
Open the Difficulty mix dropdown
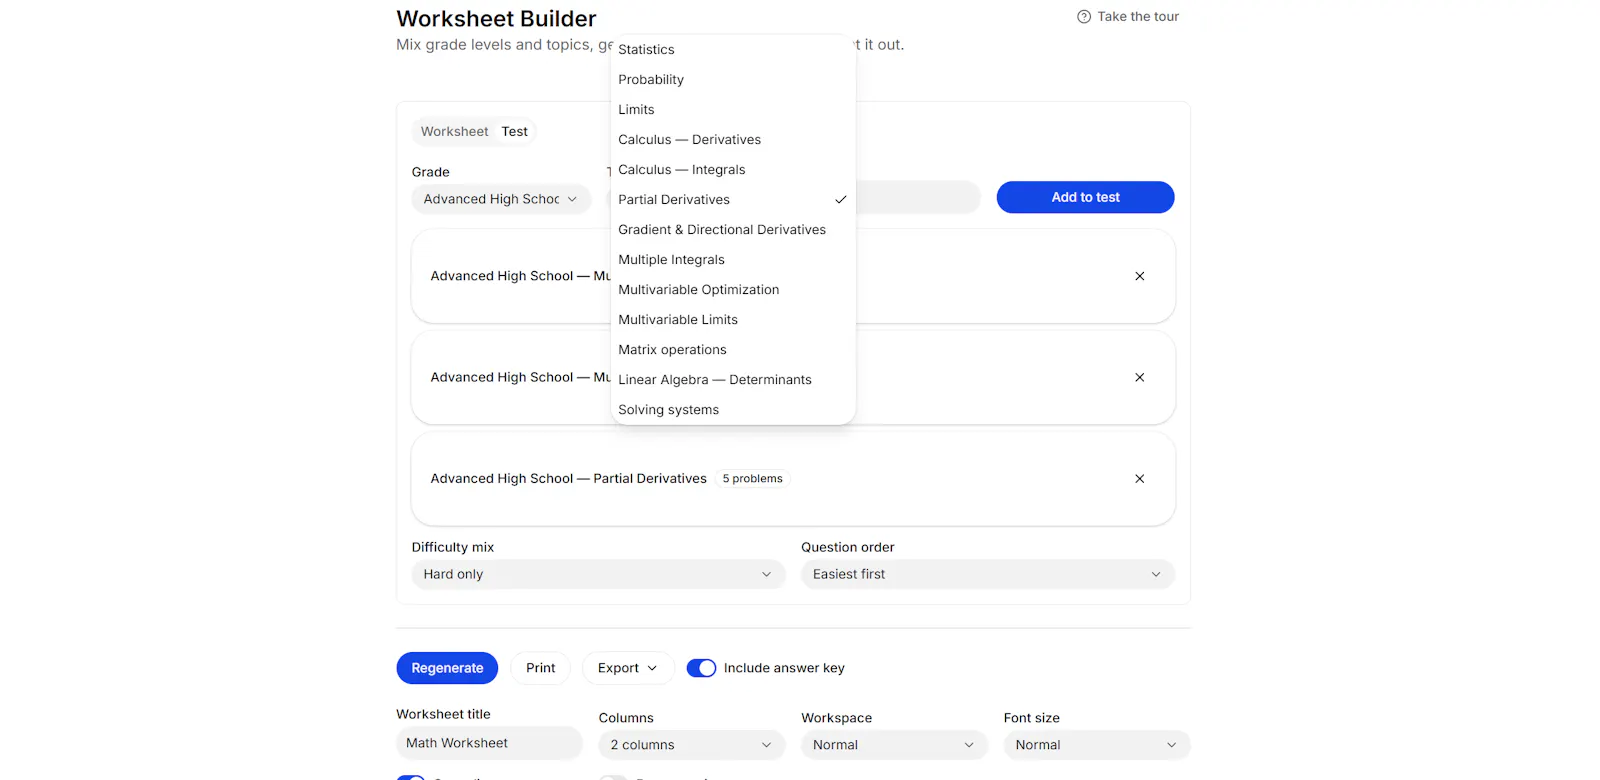tap(598, 574)
